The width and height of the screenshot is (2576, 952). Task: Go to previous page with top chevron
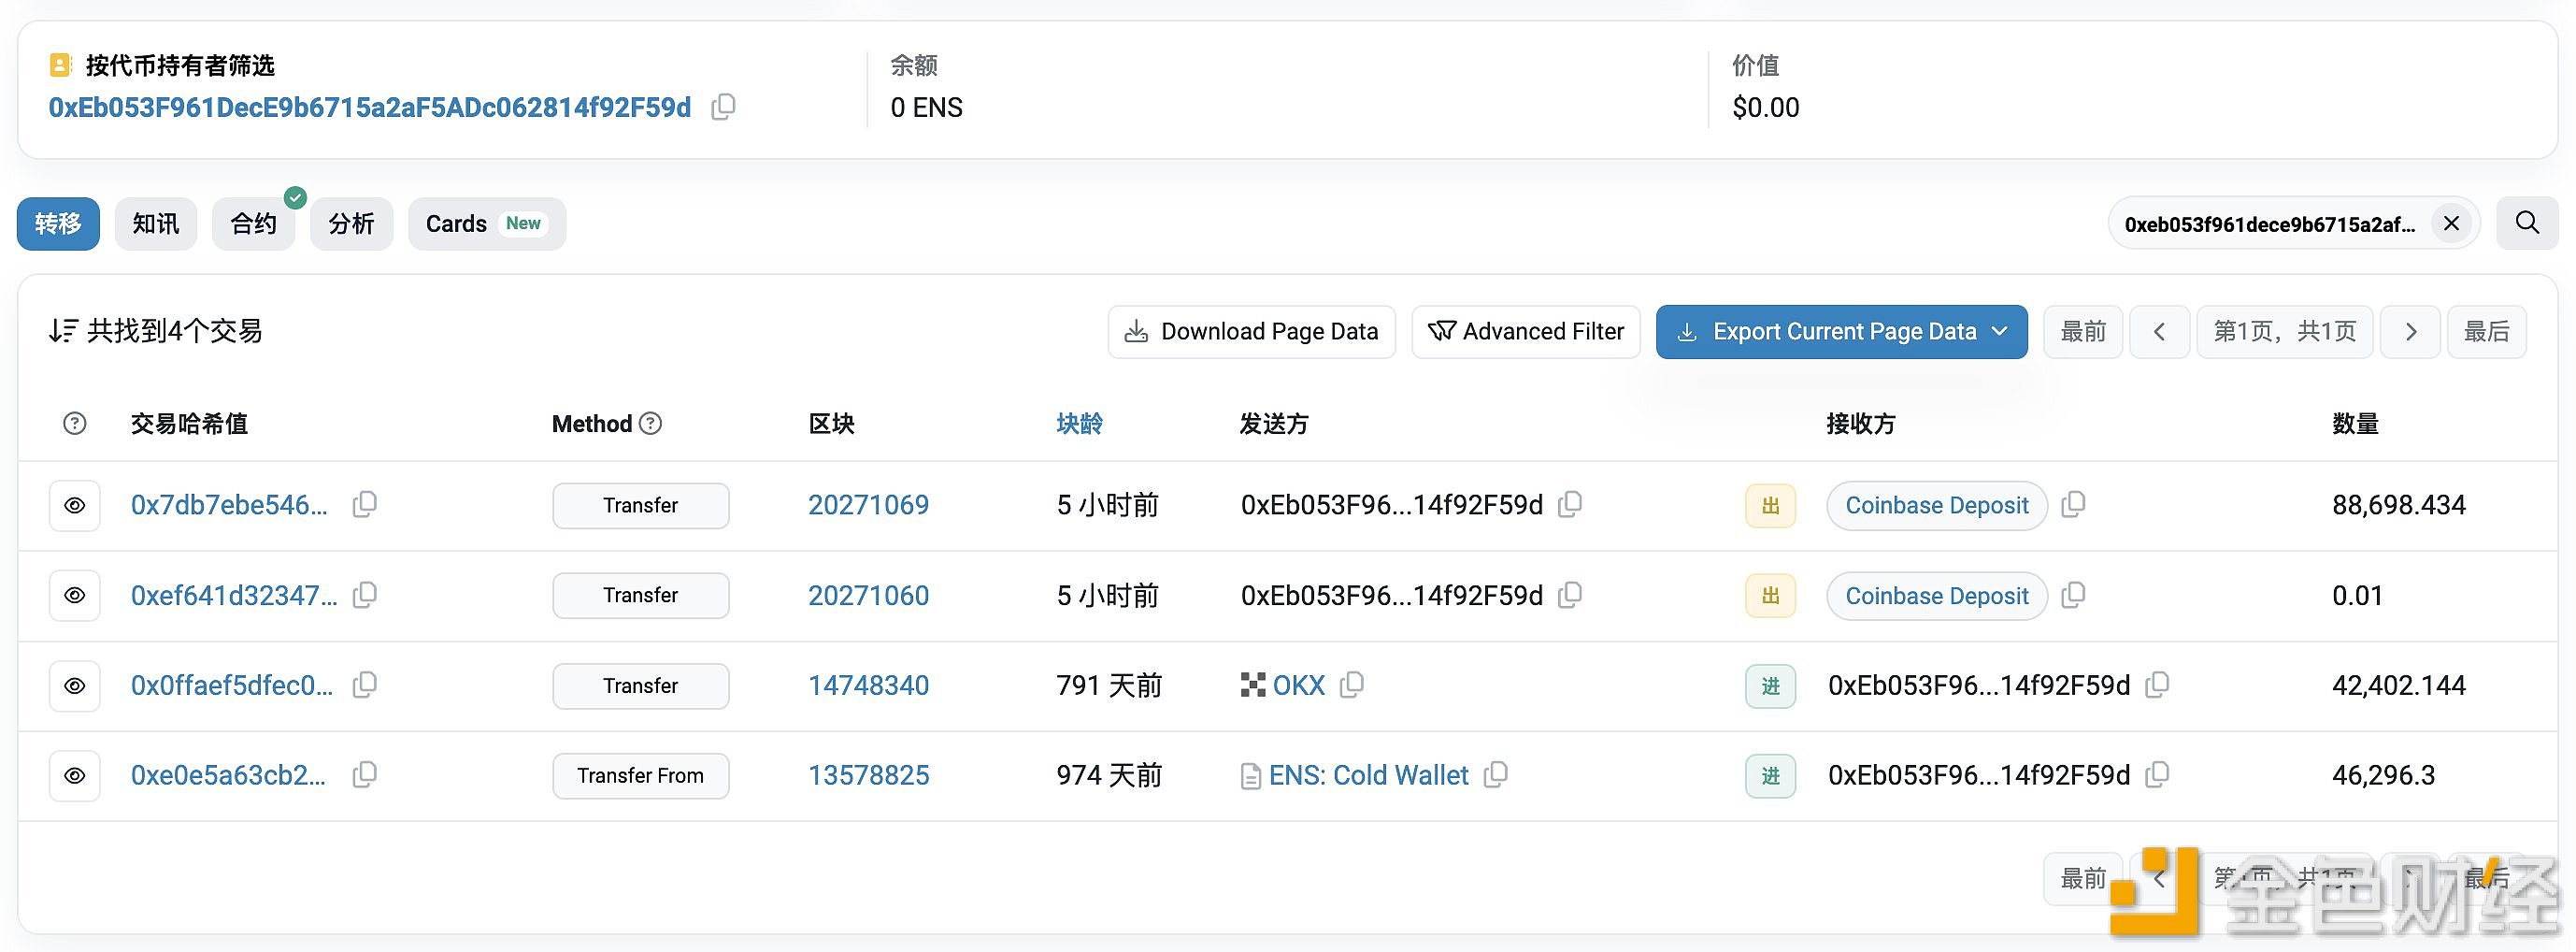(2159, 331)
